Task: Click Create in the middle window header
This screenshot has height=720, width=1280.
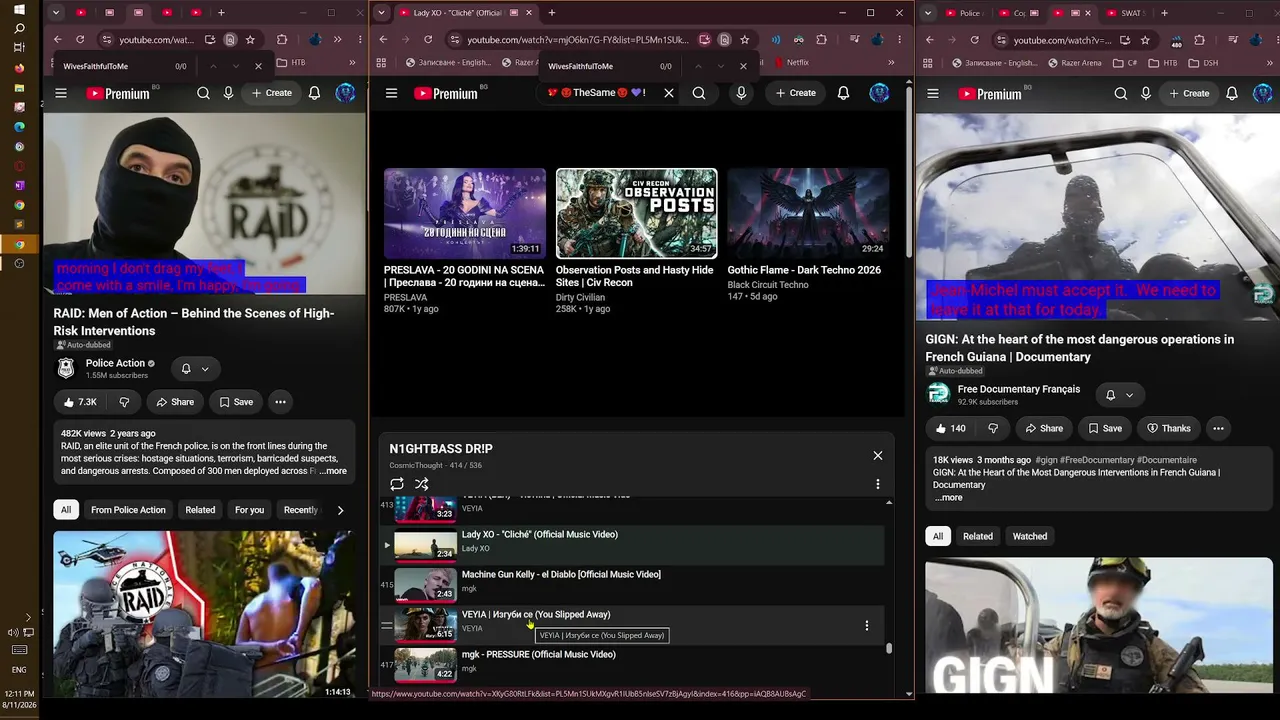Action: pyautogui.click(x=794, y=93)
